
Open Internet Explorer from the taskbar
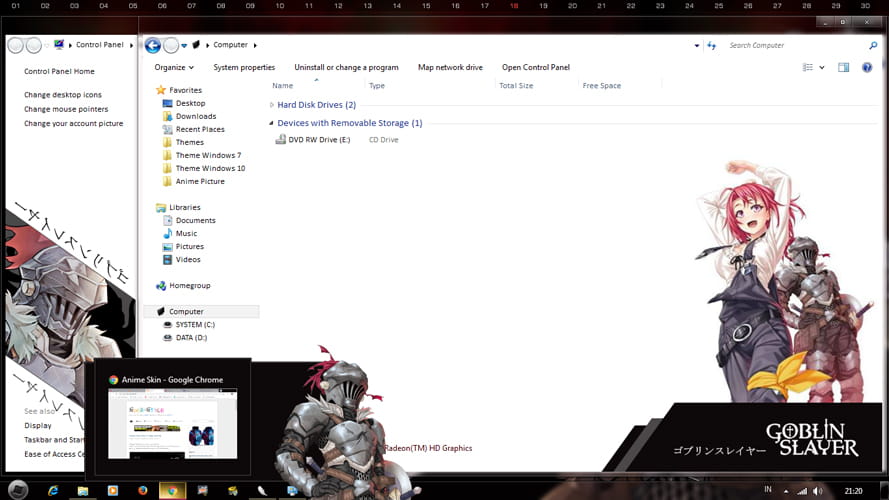(x=54, y=491)
